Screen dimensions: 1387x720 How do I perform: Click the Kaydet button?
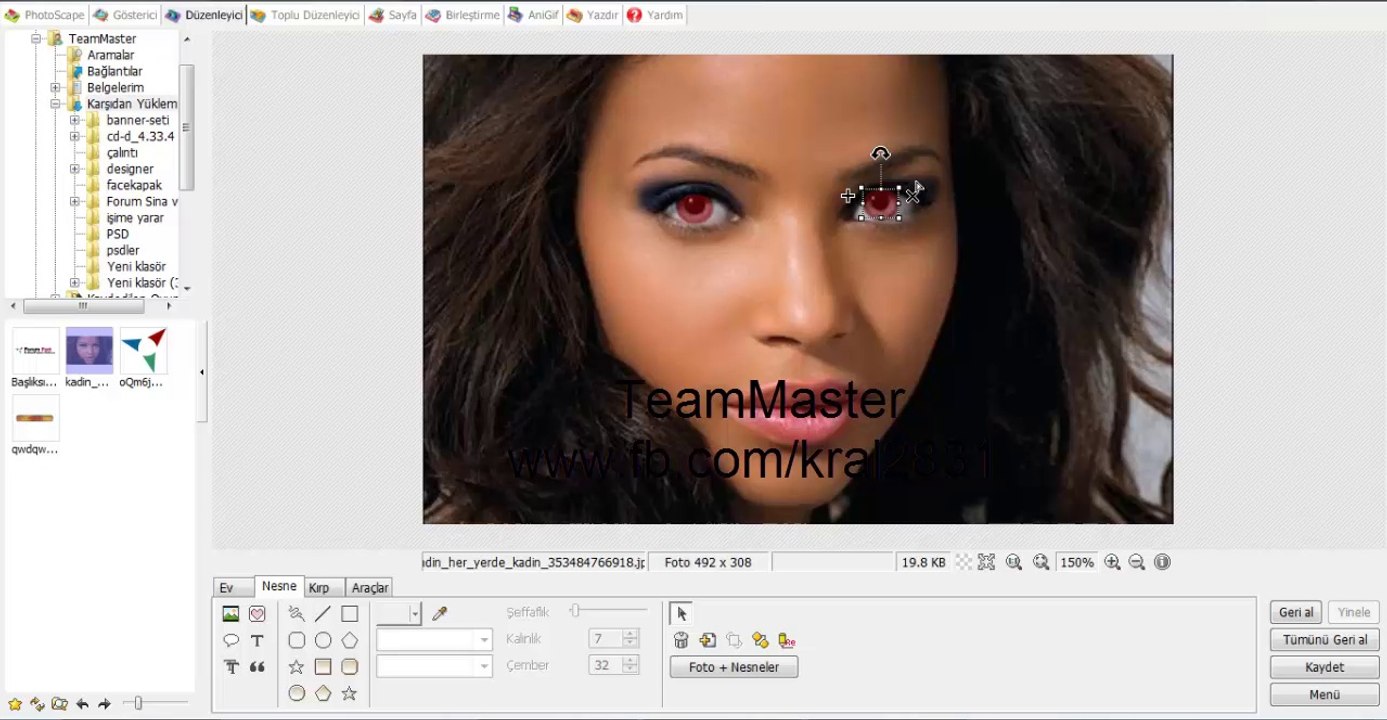tap(1325, 667)
